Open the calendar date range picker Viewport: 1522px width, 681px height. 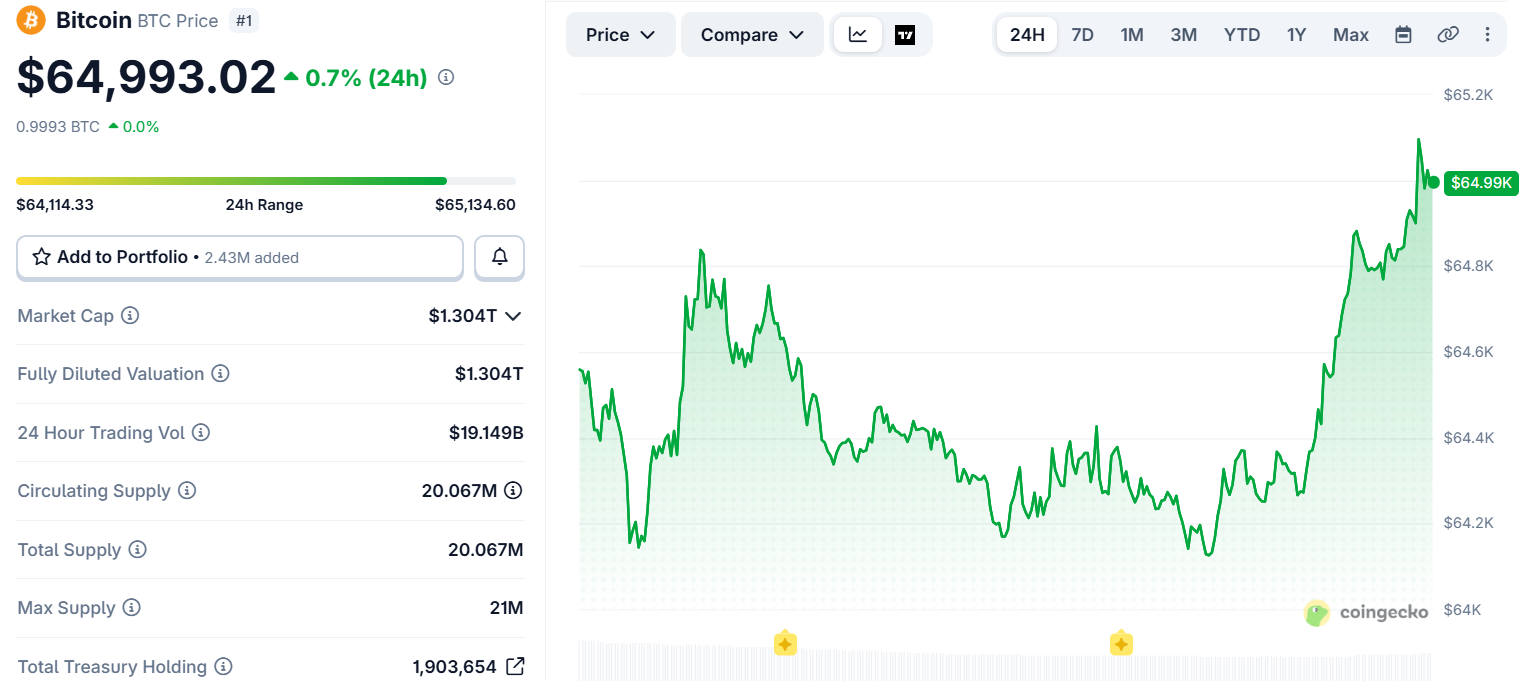pyautogui.click(x=1403, y=35)
